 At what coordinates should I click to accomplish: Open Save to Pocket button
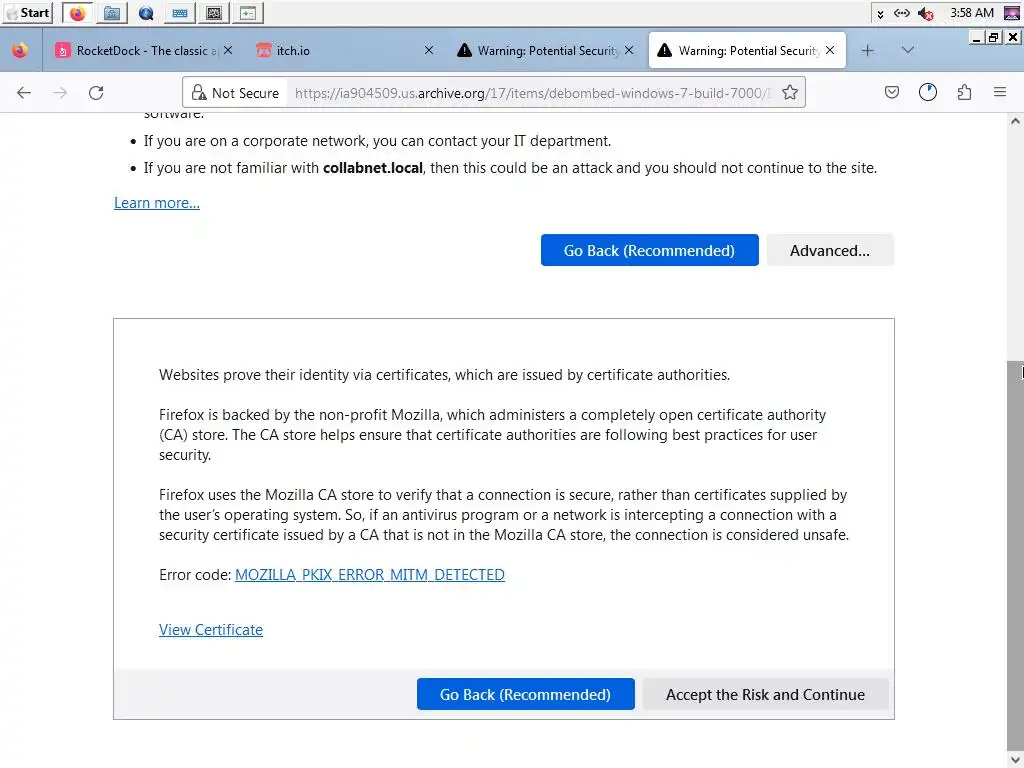click(891, 93)
